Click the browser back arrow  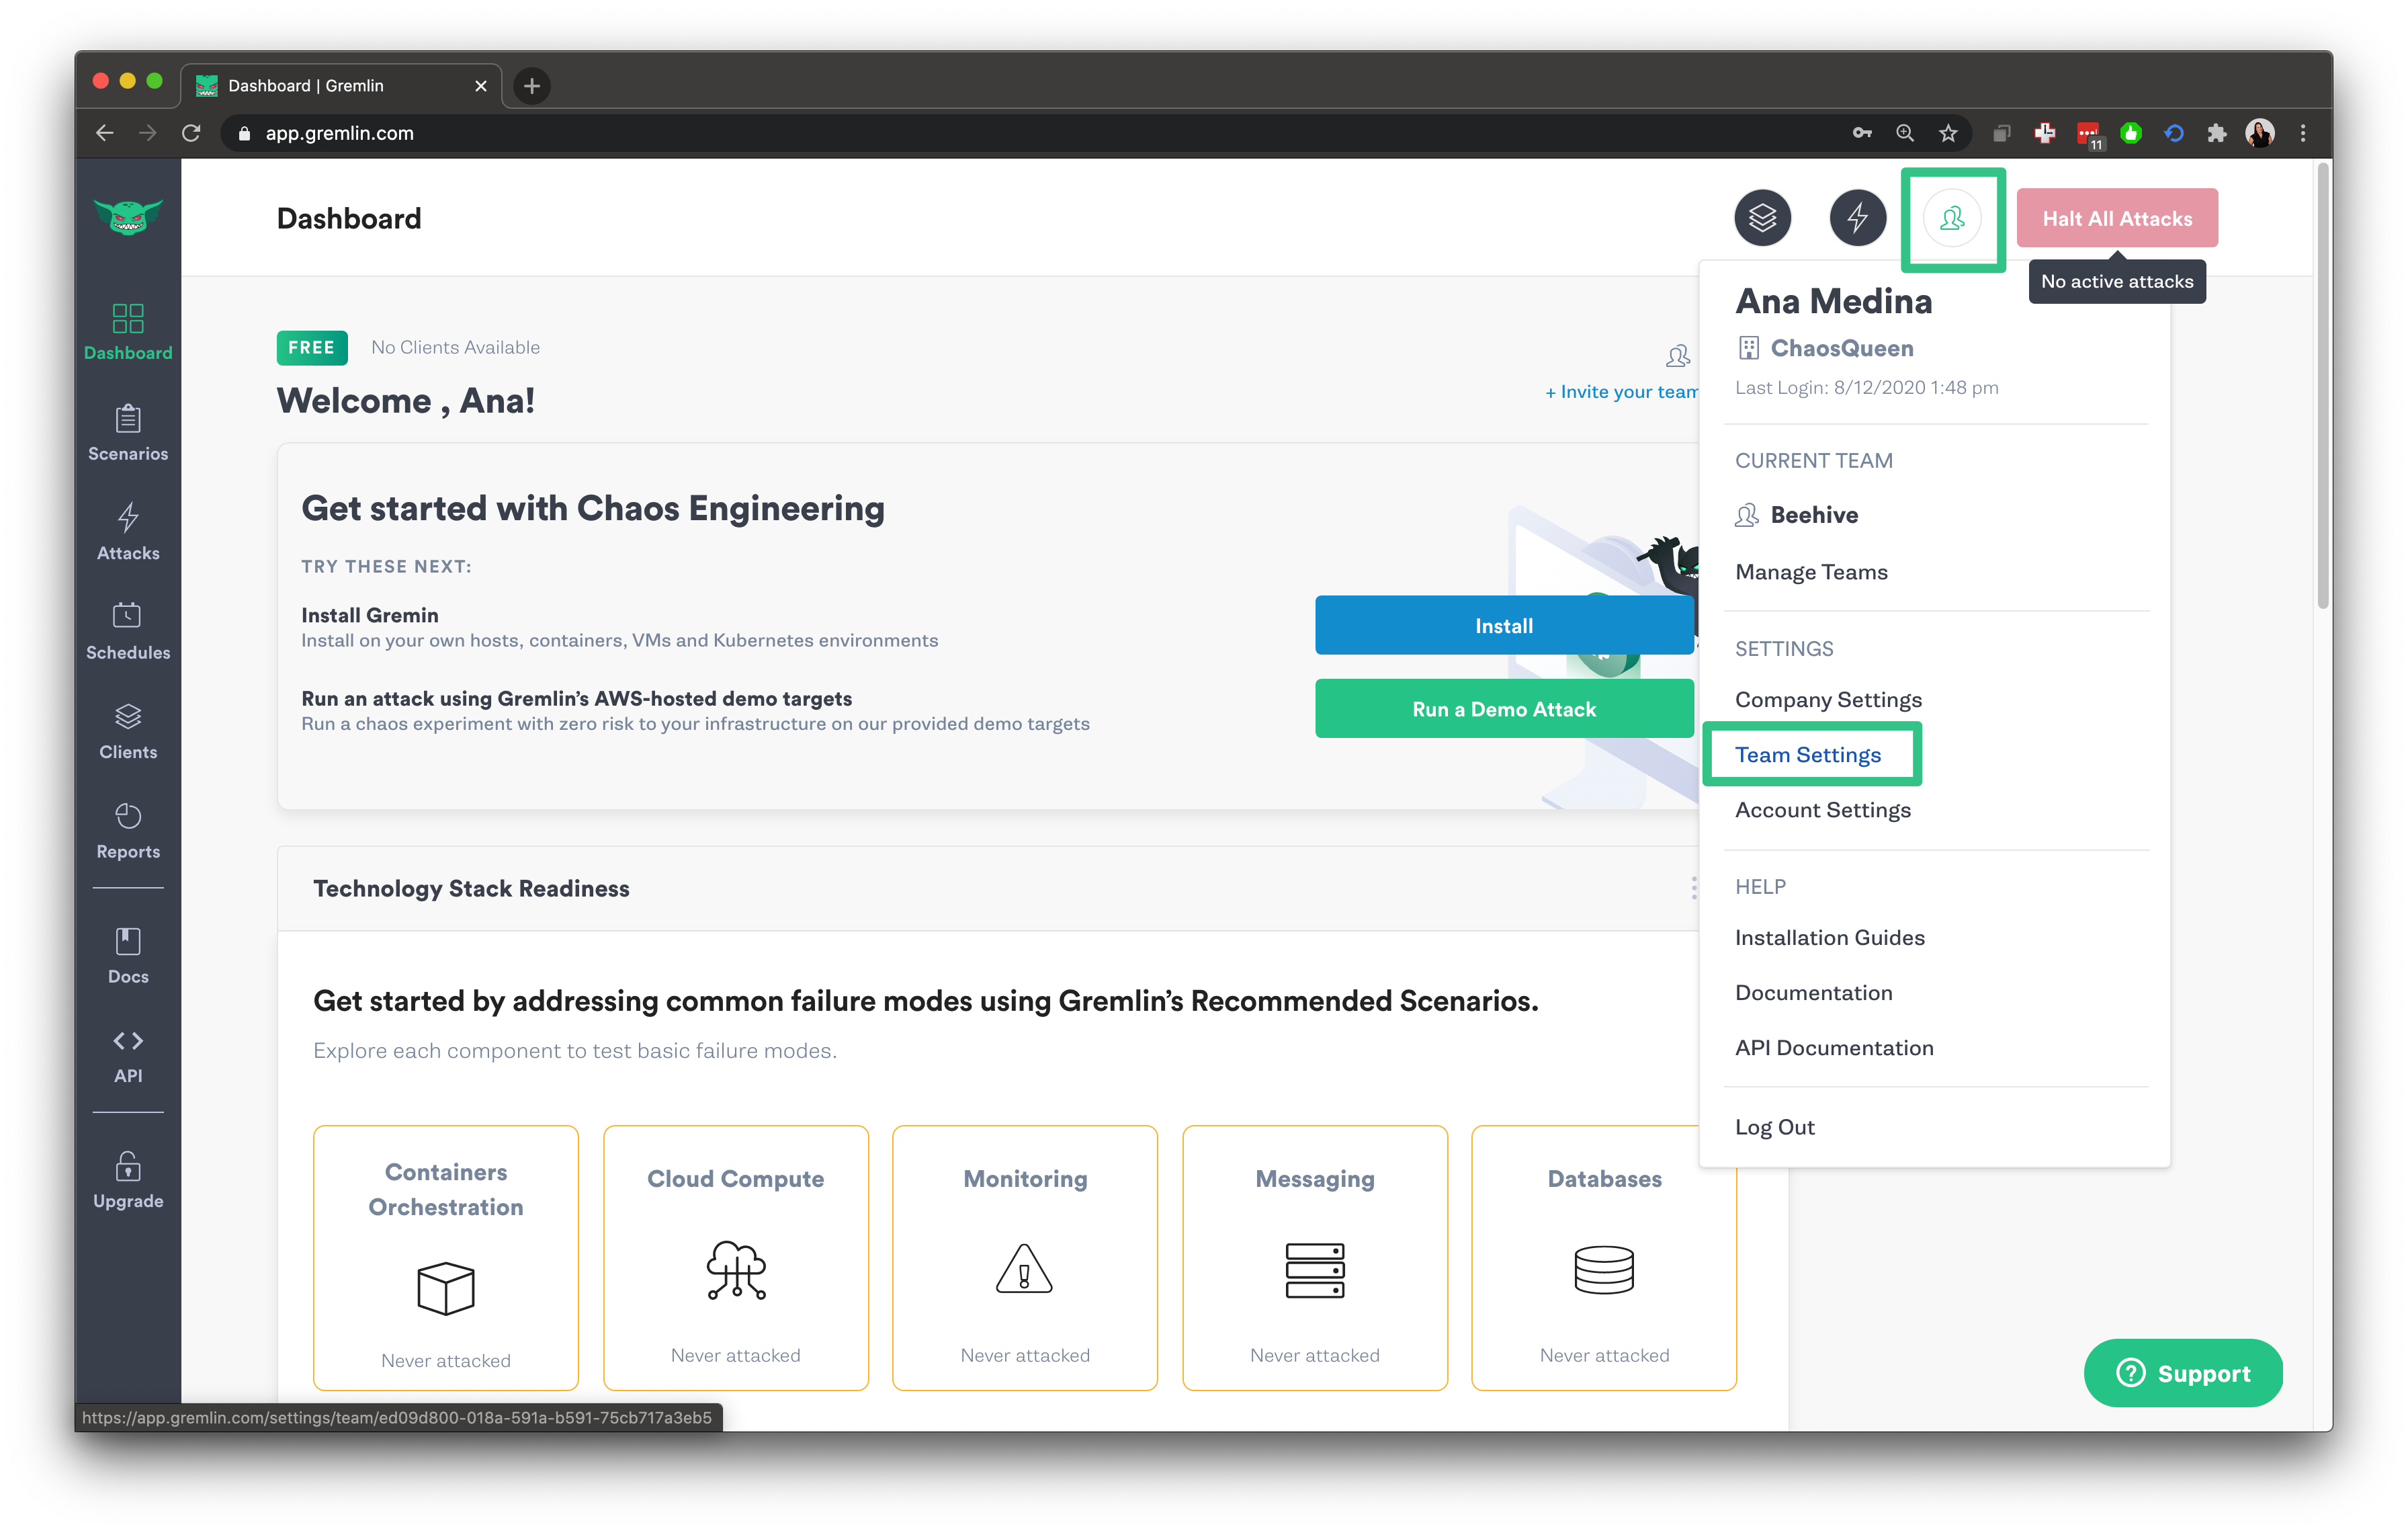104,133
